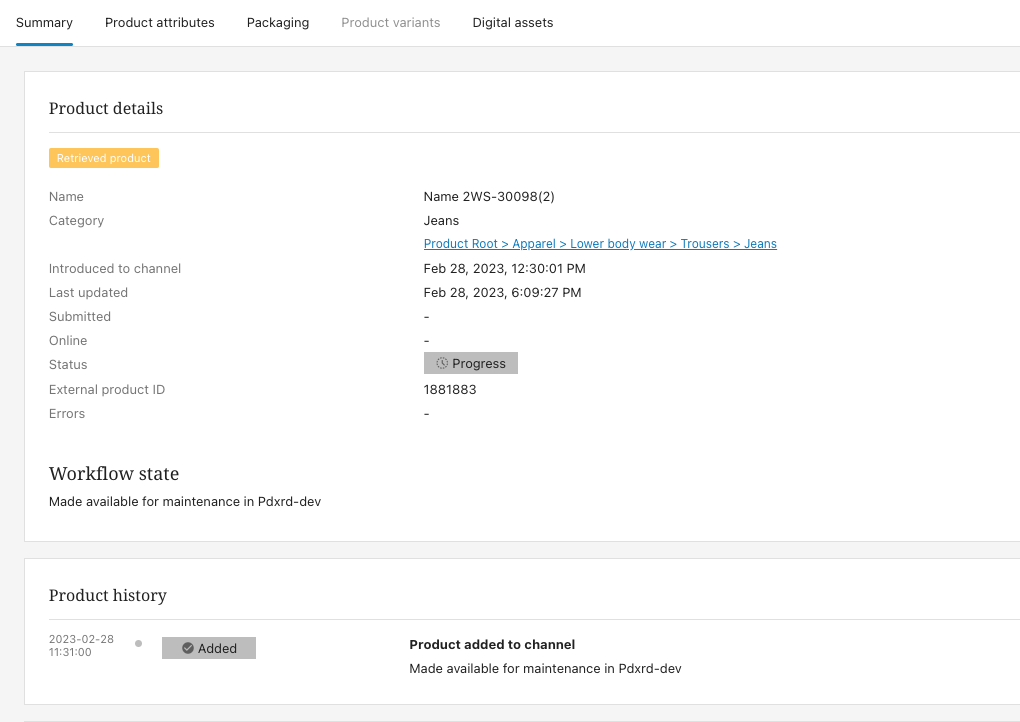Click the Product history heading

coord(108,596)
